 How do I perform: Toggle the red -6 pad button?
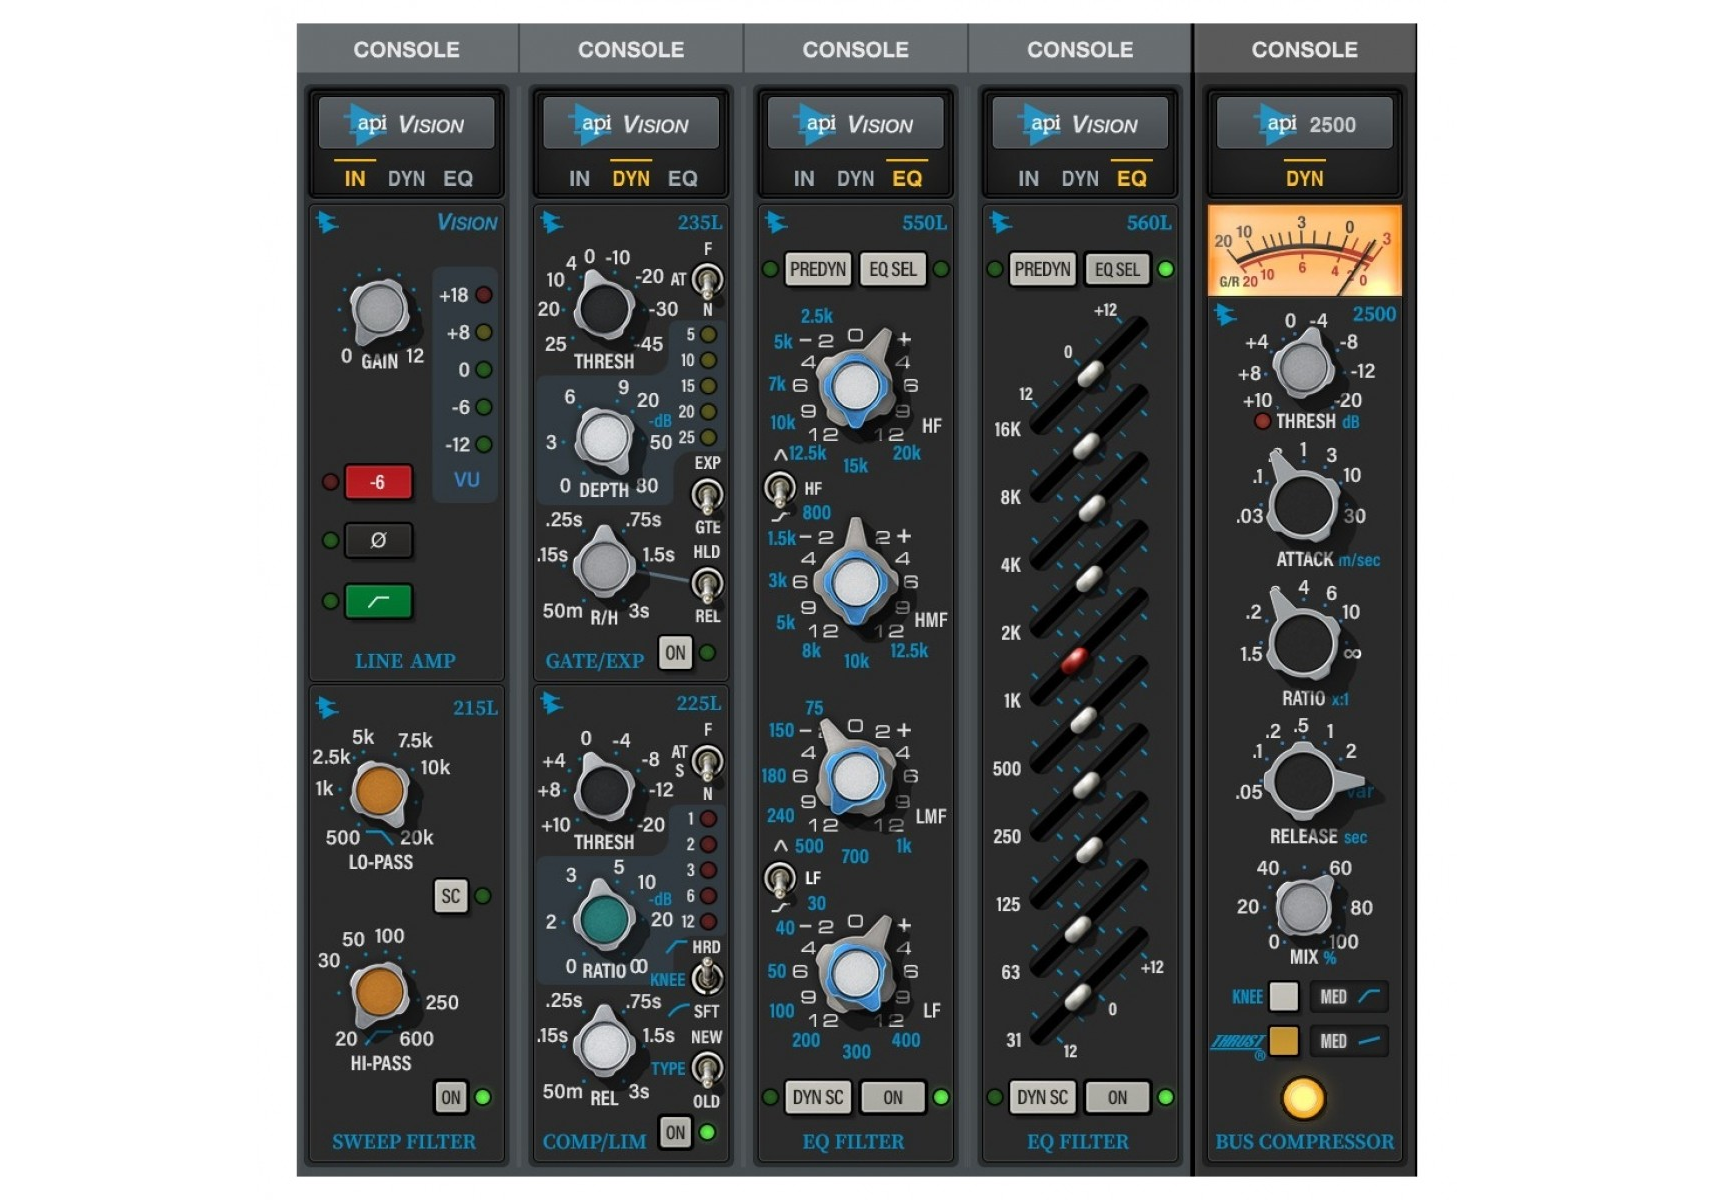[378, 482]
